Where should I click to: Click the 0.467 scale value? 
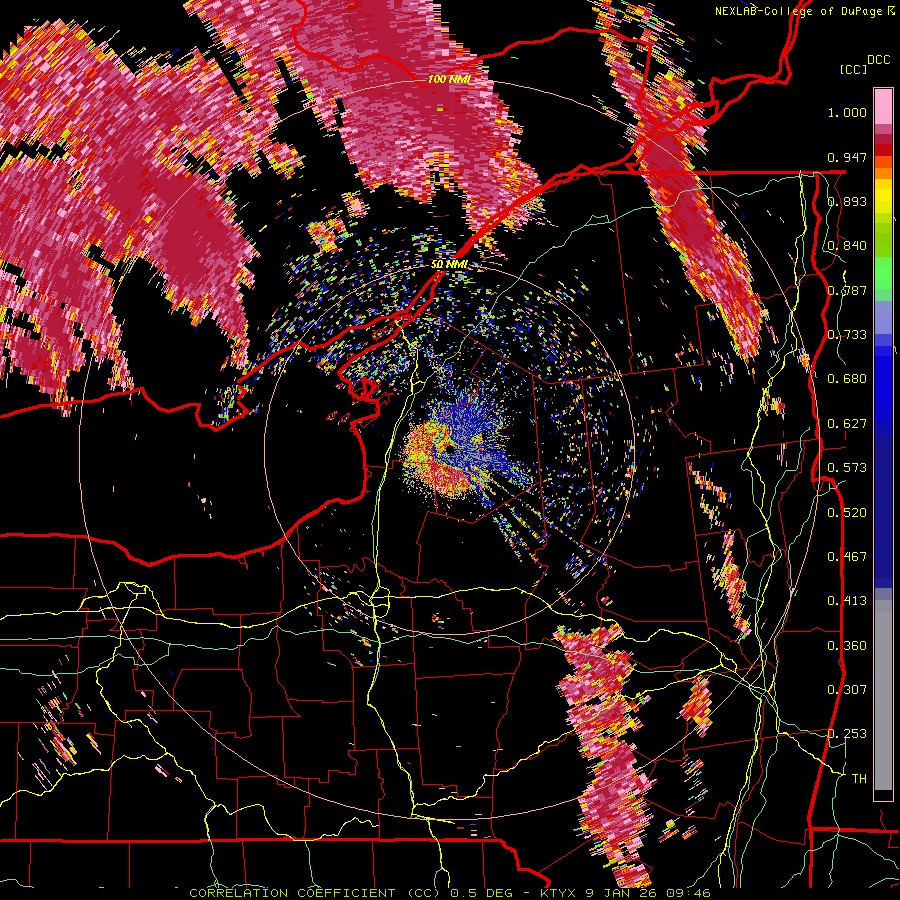[847, 557]
